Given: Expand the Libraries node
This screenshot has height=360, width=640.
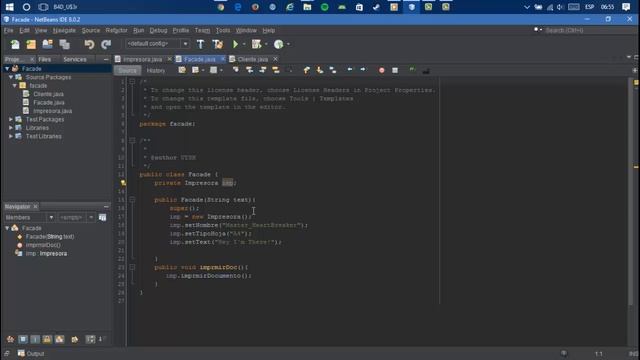Looking at the screenshot, I should (x=11, y=128).
